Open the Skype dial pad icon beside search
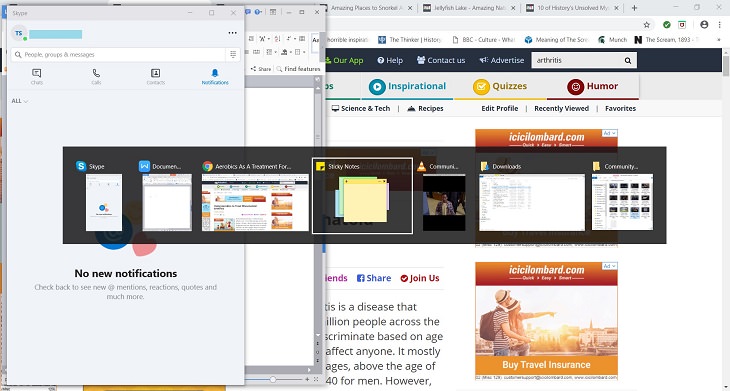The width and height of the screenshot is (730, 391). (x=233, y=54)
